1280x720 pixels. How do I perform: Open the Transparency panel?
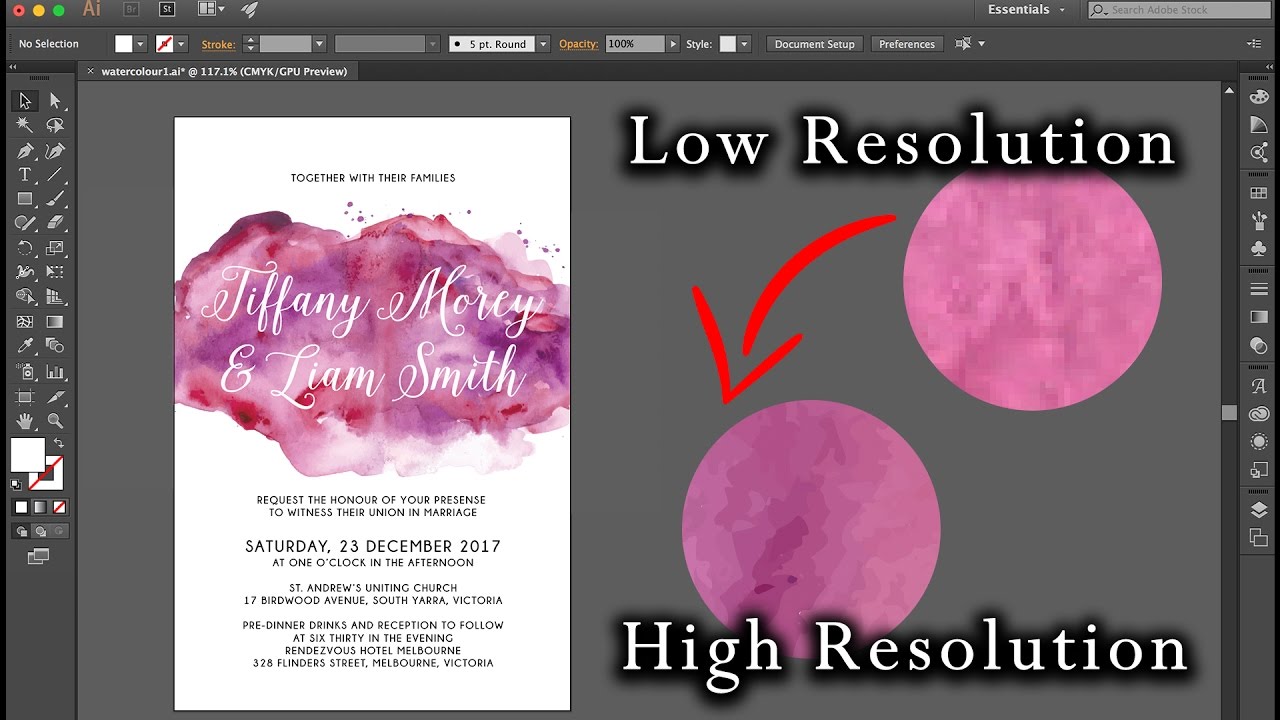[1259, 345]
